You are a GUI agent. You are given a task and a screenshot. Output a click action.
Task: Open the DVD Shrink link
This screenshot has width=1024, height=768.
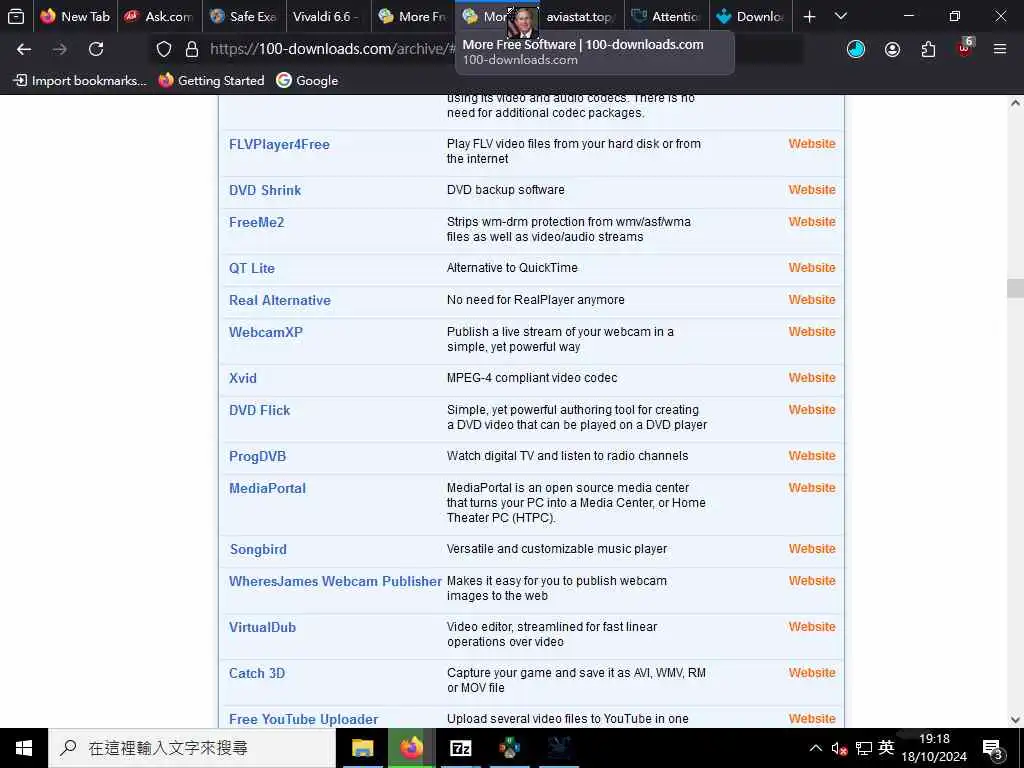(x=264, y=190)
